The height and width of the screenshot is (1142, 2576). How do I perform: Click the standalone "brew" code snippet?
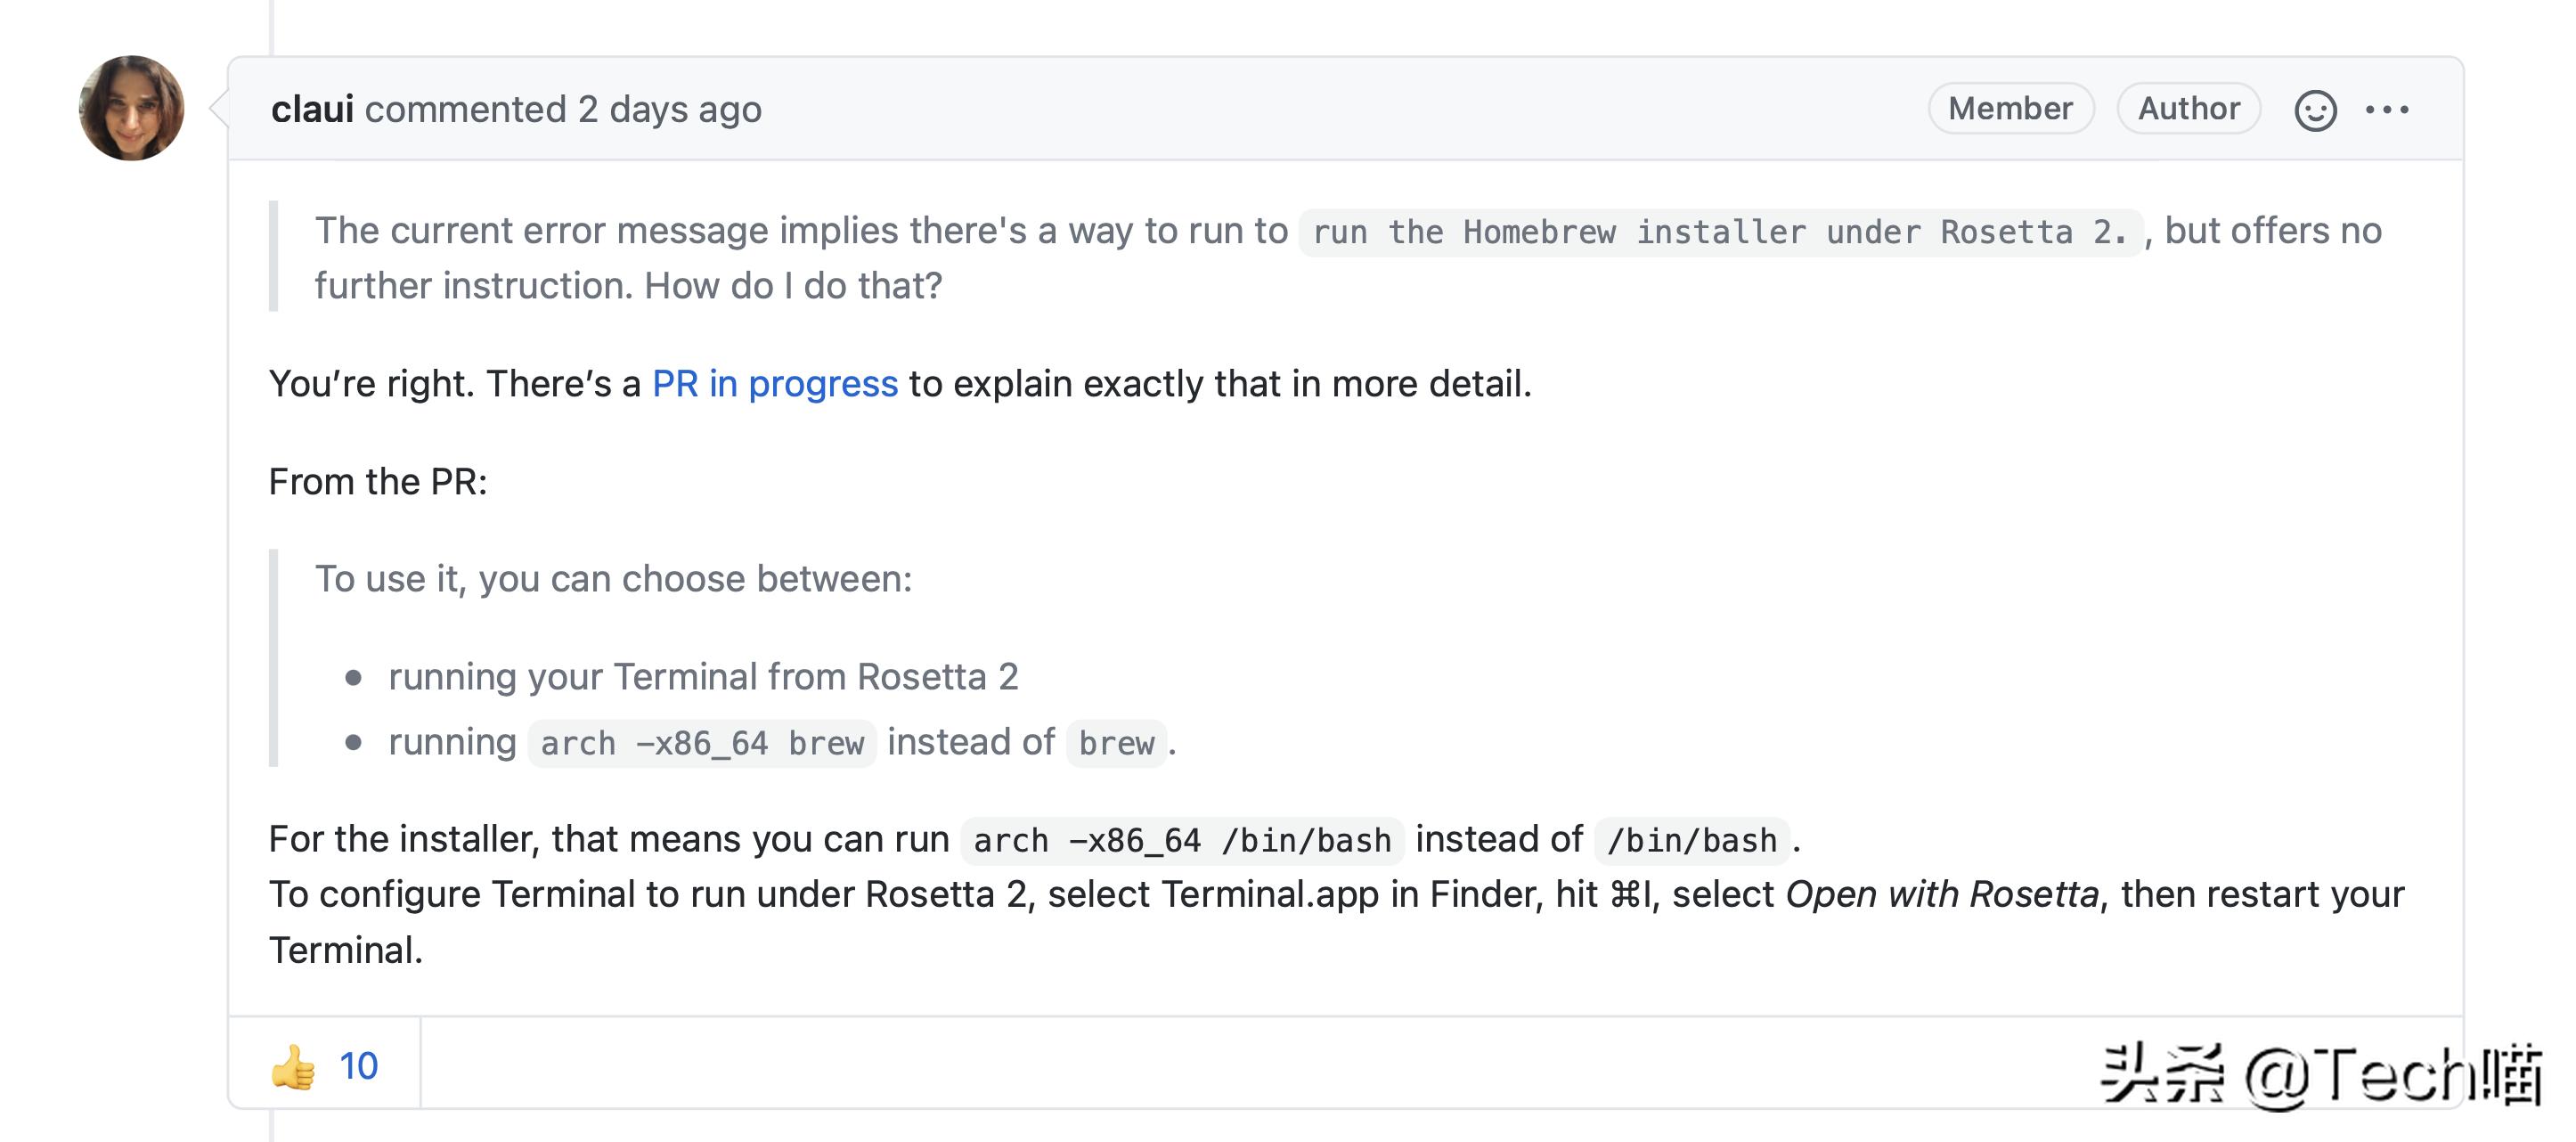click(1116, 743)
